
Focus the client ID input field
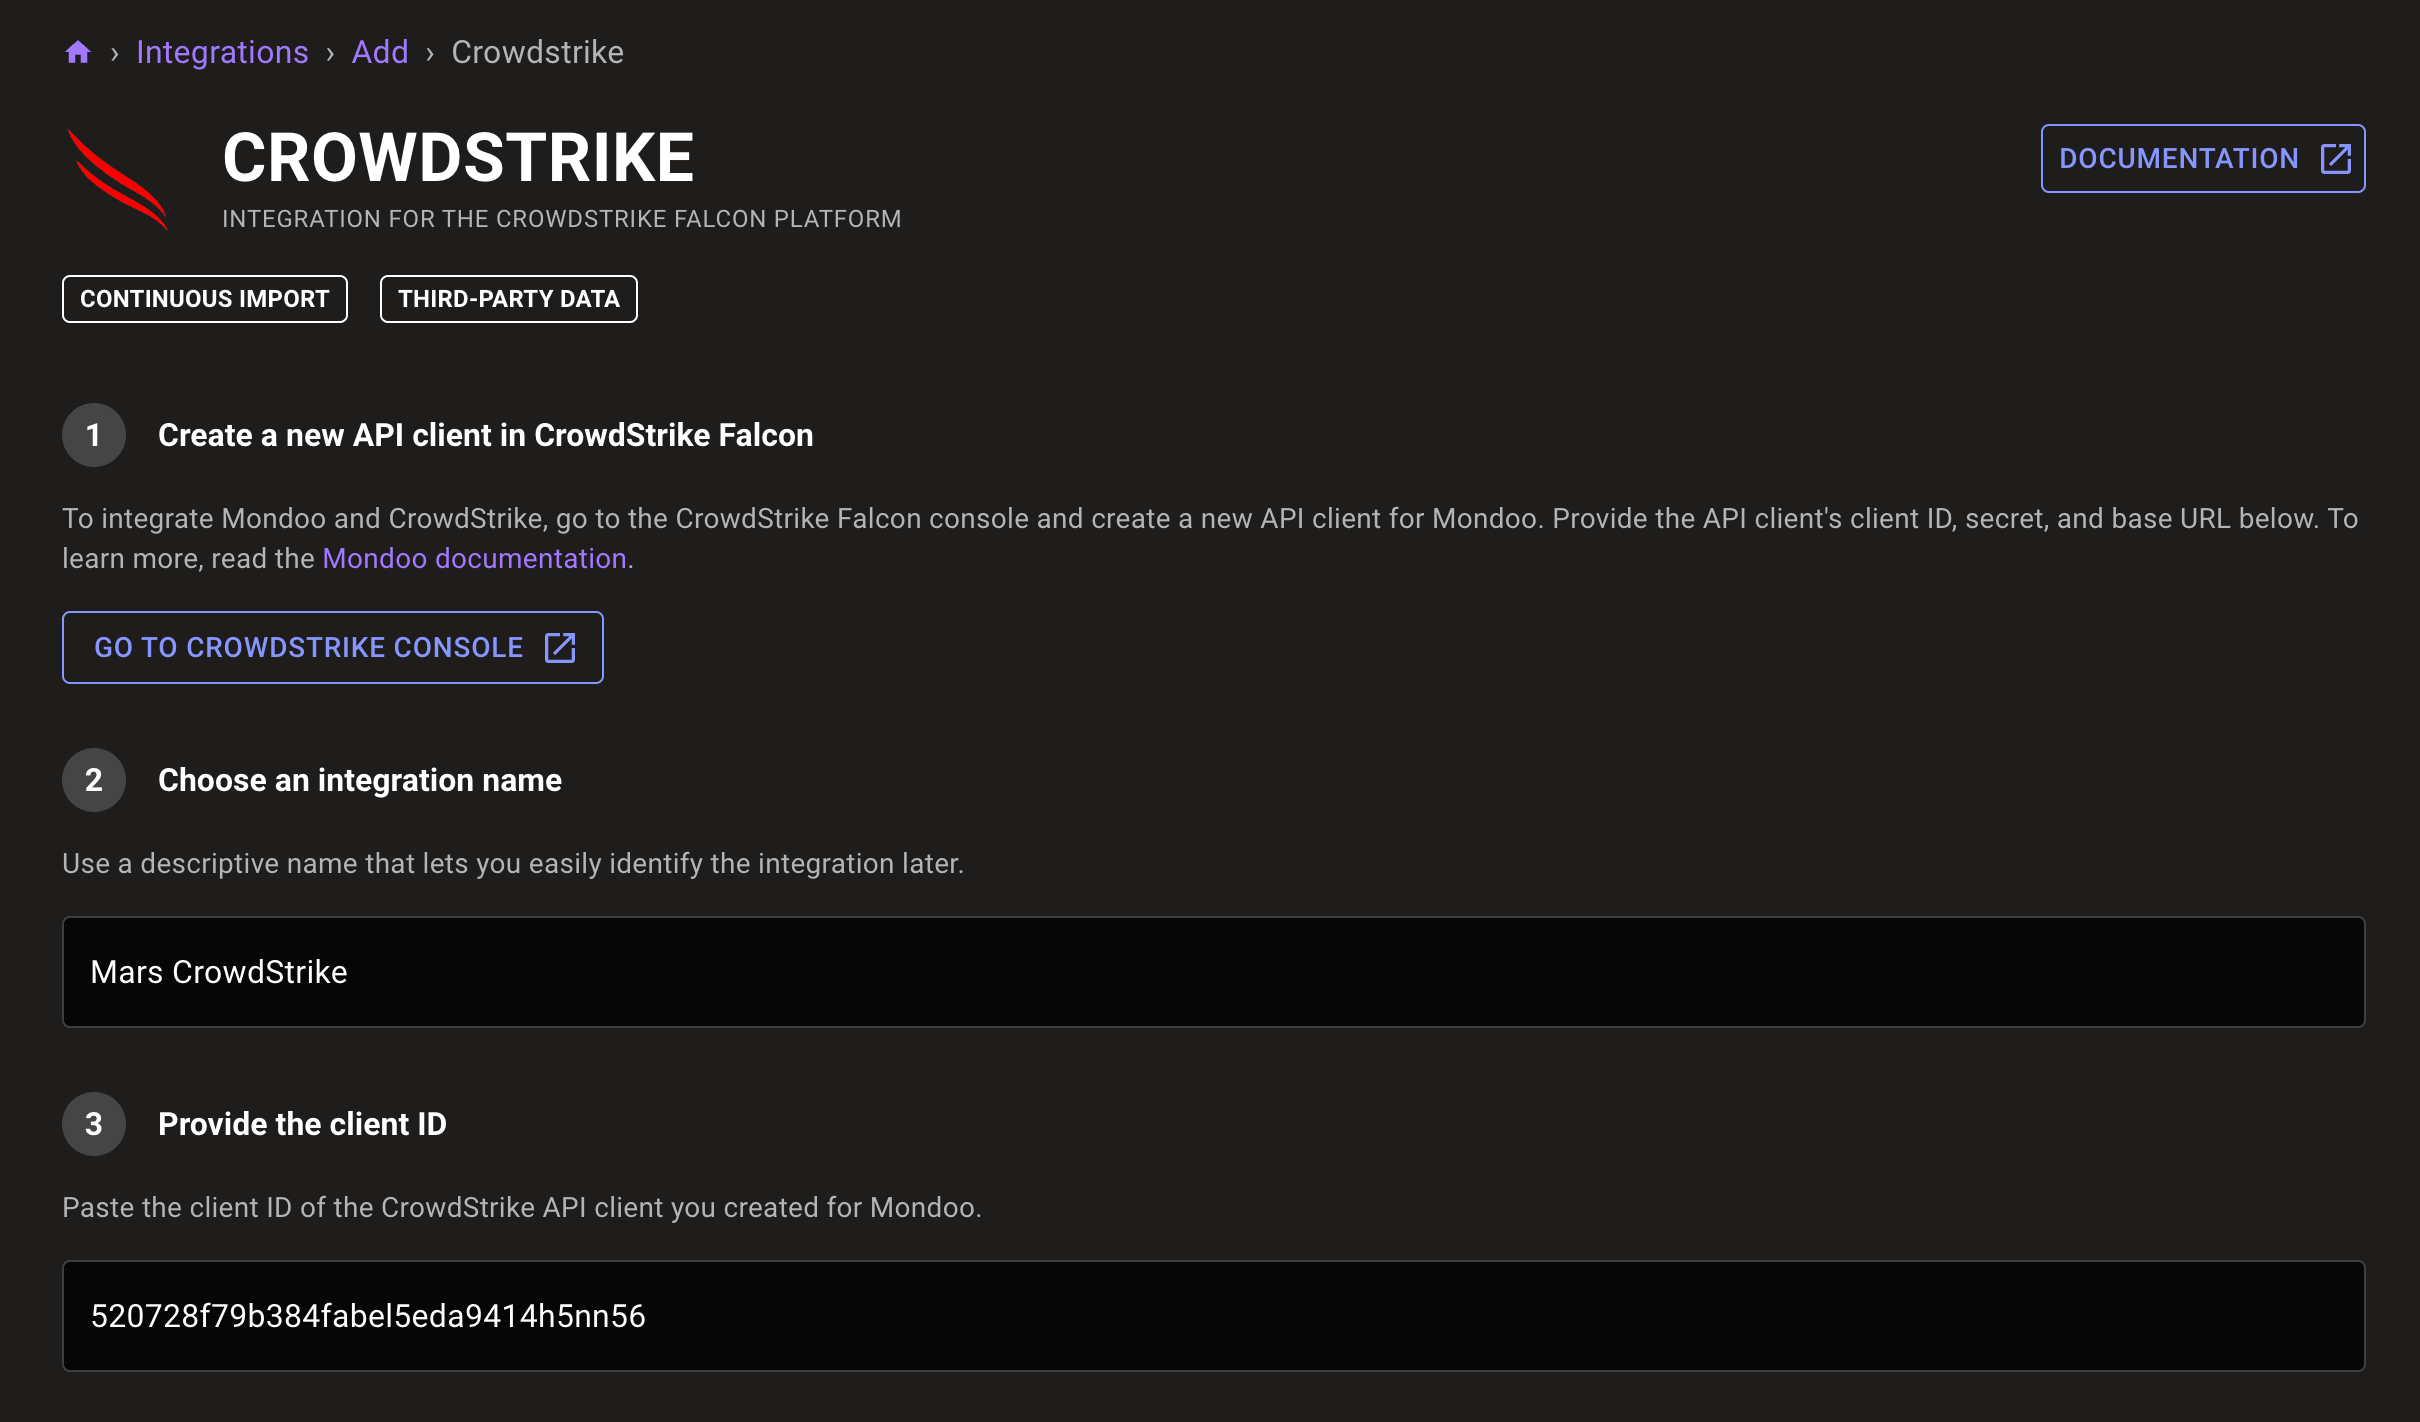pos(1214,1316)
